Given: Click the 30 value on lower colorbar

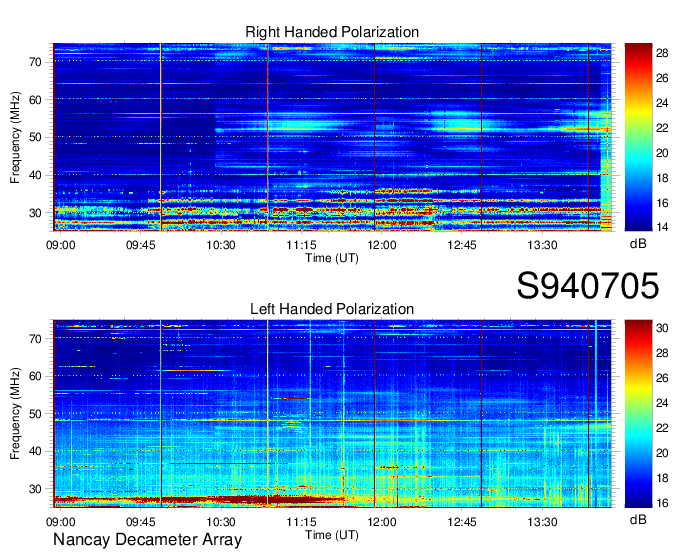Looking at the screenshot, I should click(662, 328).
